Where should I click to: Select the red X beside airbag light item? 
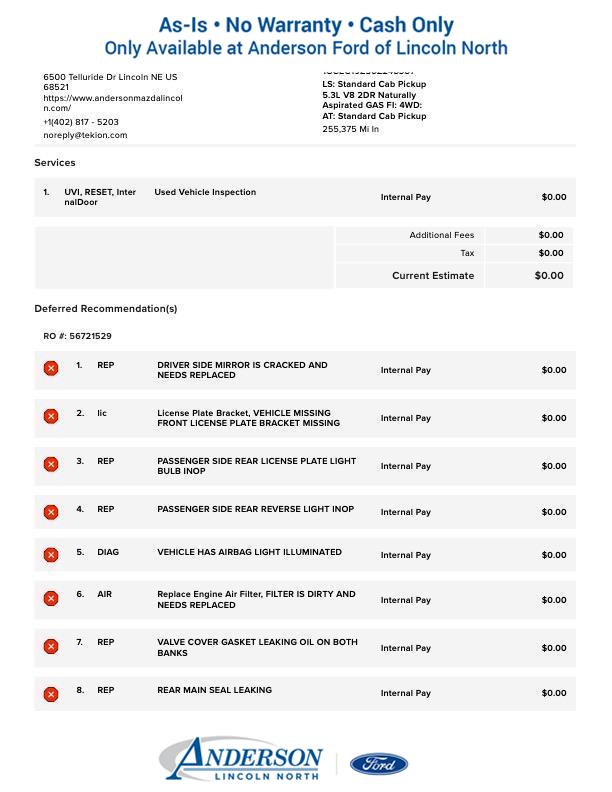51,555
